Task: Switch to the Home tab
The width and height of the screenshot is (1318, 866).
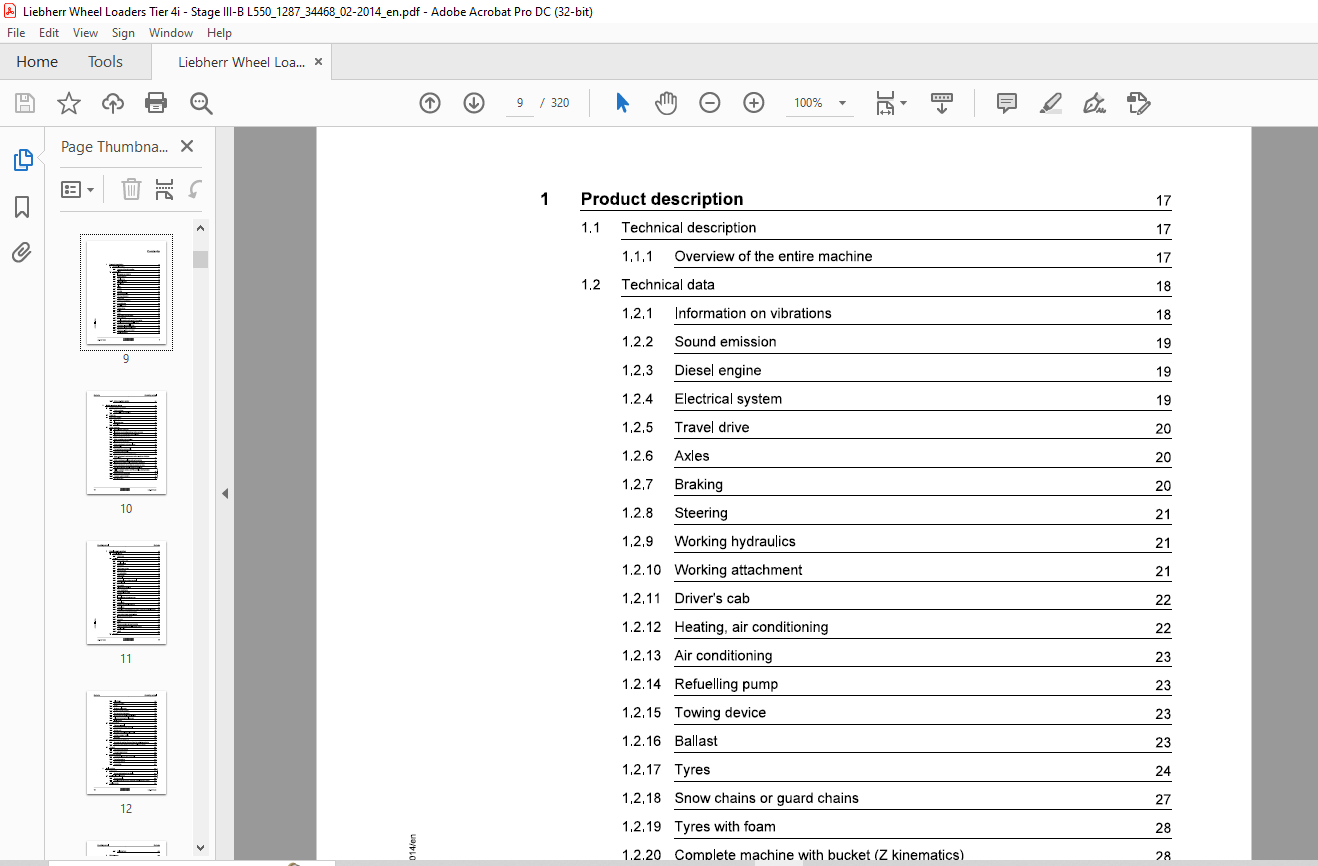Action: pyautogui.click(x=37, y=62)
